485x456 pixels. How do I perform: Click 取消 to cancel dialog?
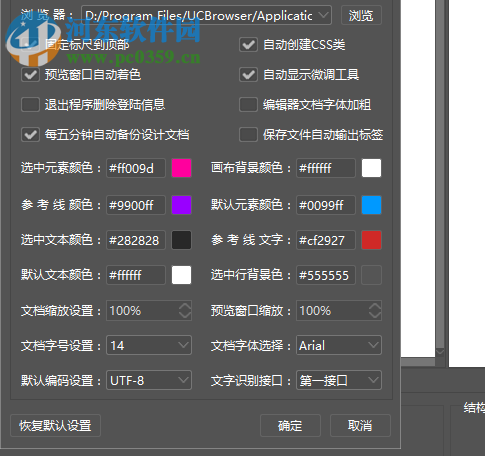360,425
